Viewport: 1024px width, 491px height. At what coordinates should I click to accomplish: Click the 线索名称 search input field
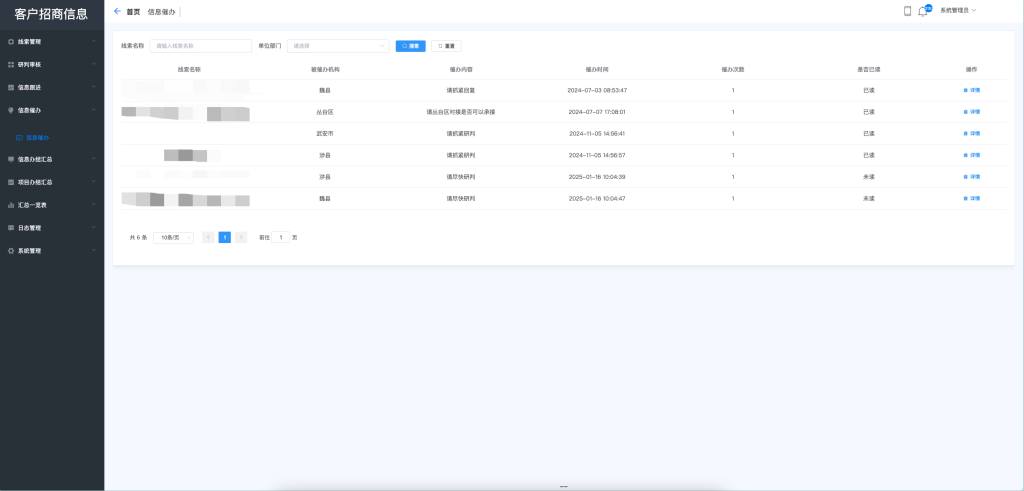[200, 46]
